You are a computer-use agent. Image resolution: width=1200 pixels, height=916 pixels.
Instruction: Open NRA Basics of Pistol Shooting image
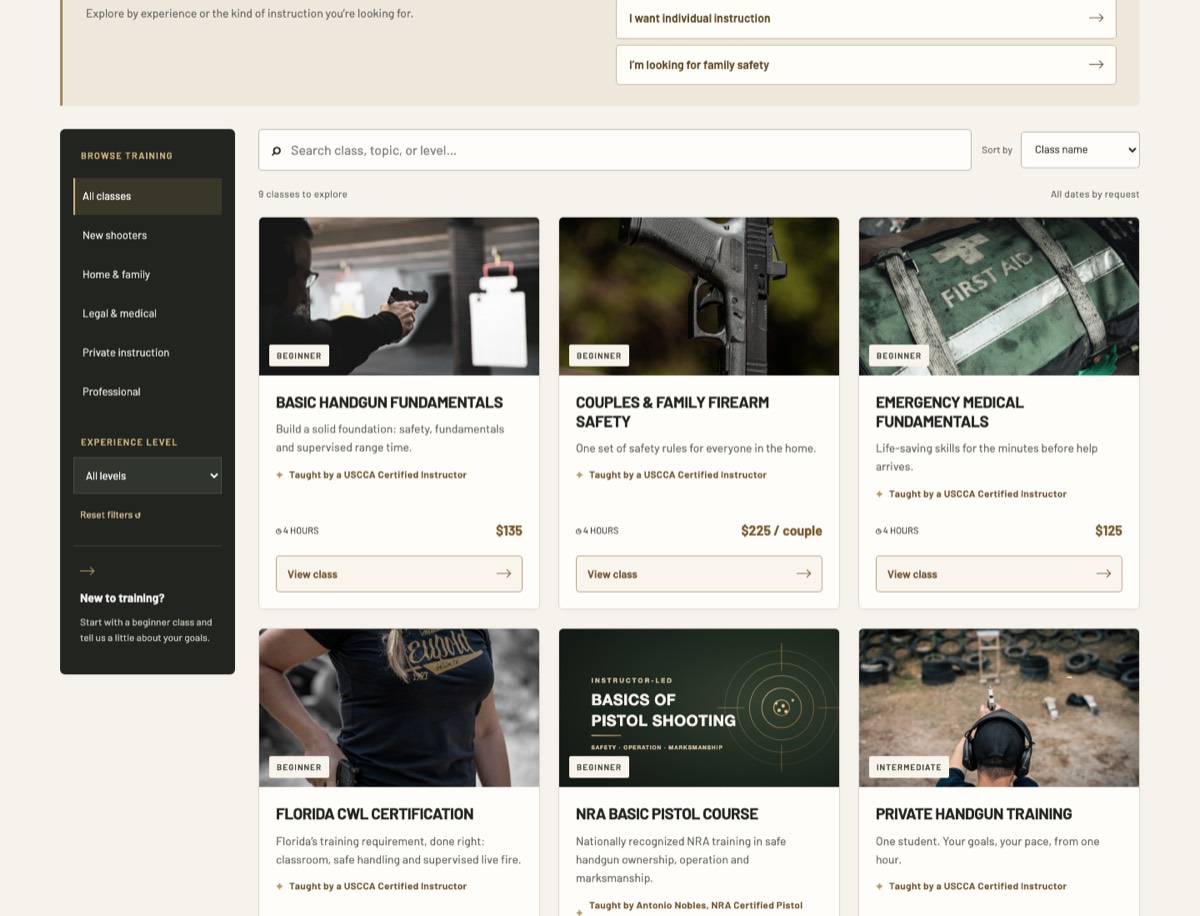pyautogui.click(x=699, y=708)
